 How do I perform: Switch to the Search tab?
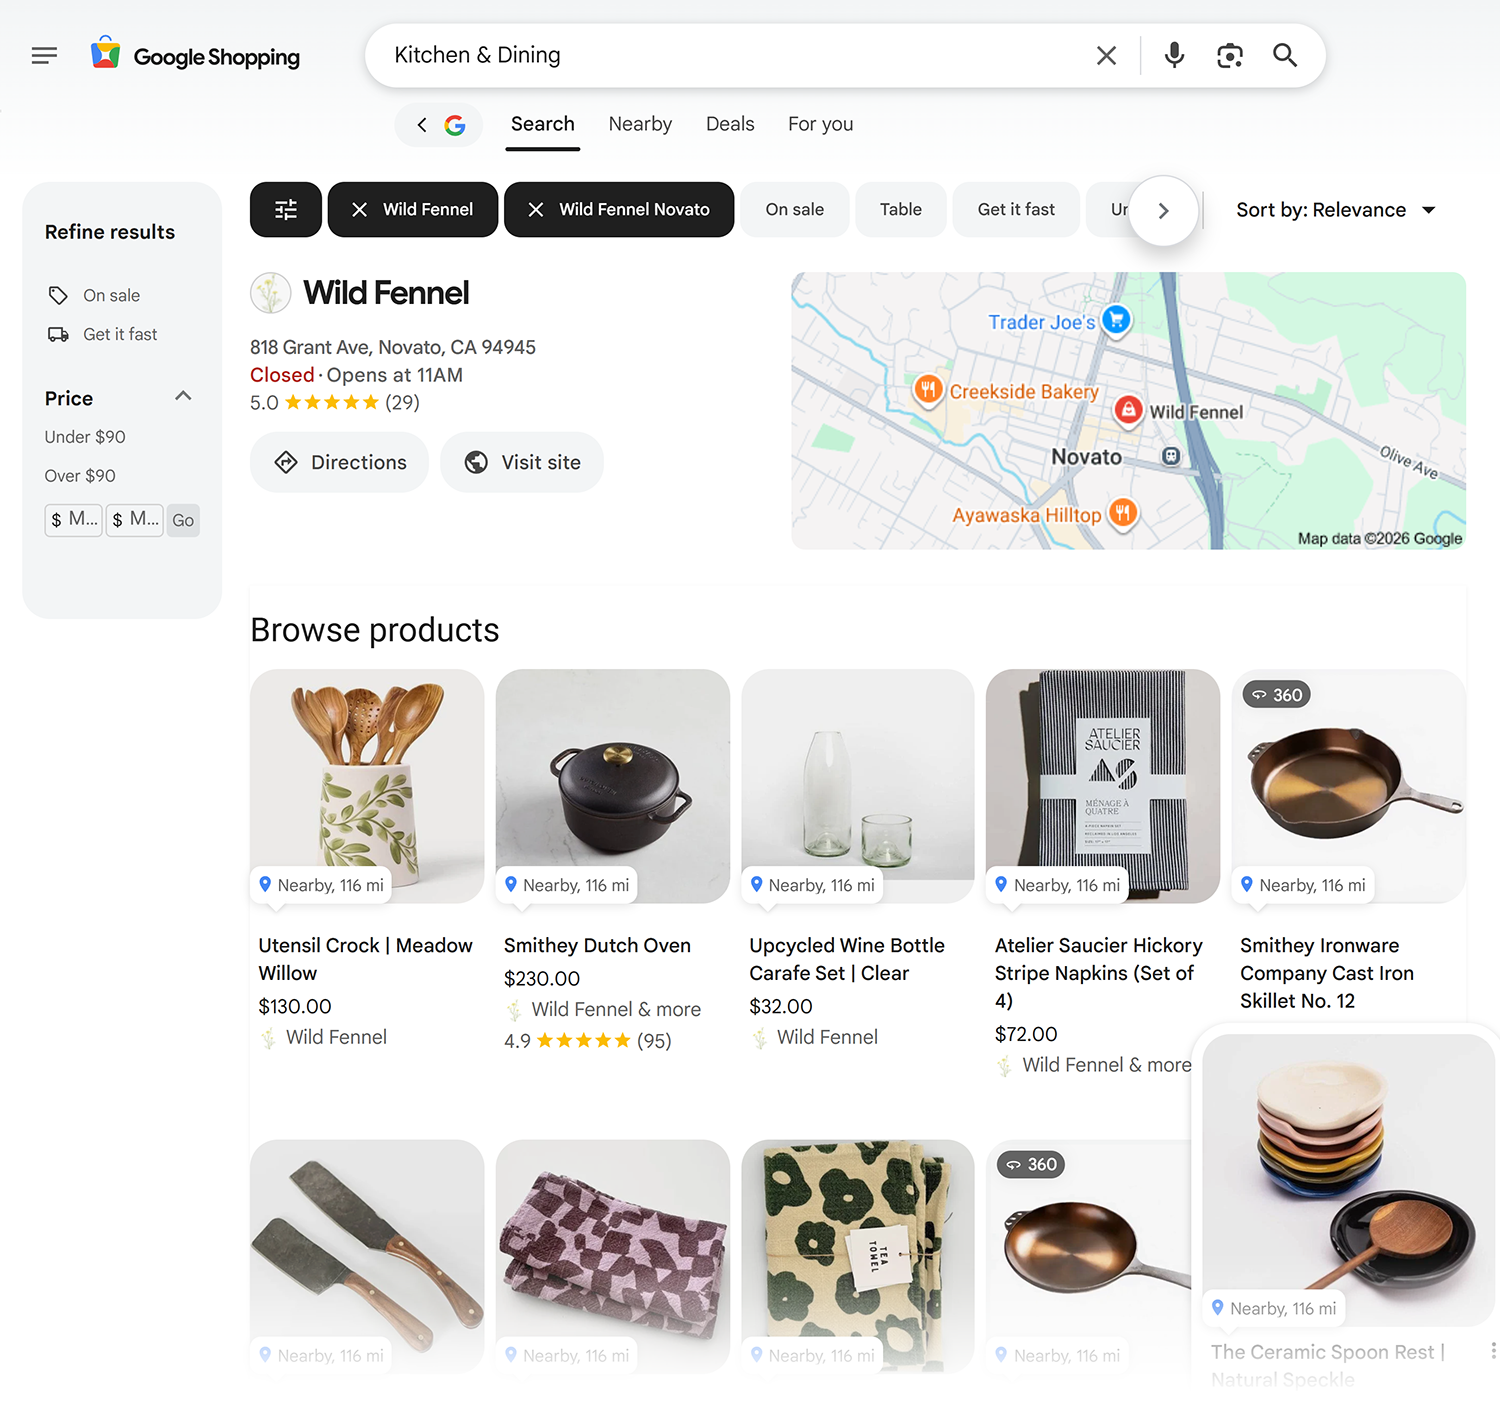[x=543, y=125]
